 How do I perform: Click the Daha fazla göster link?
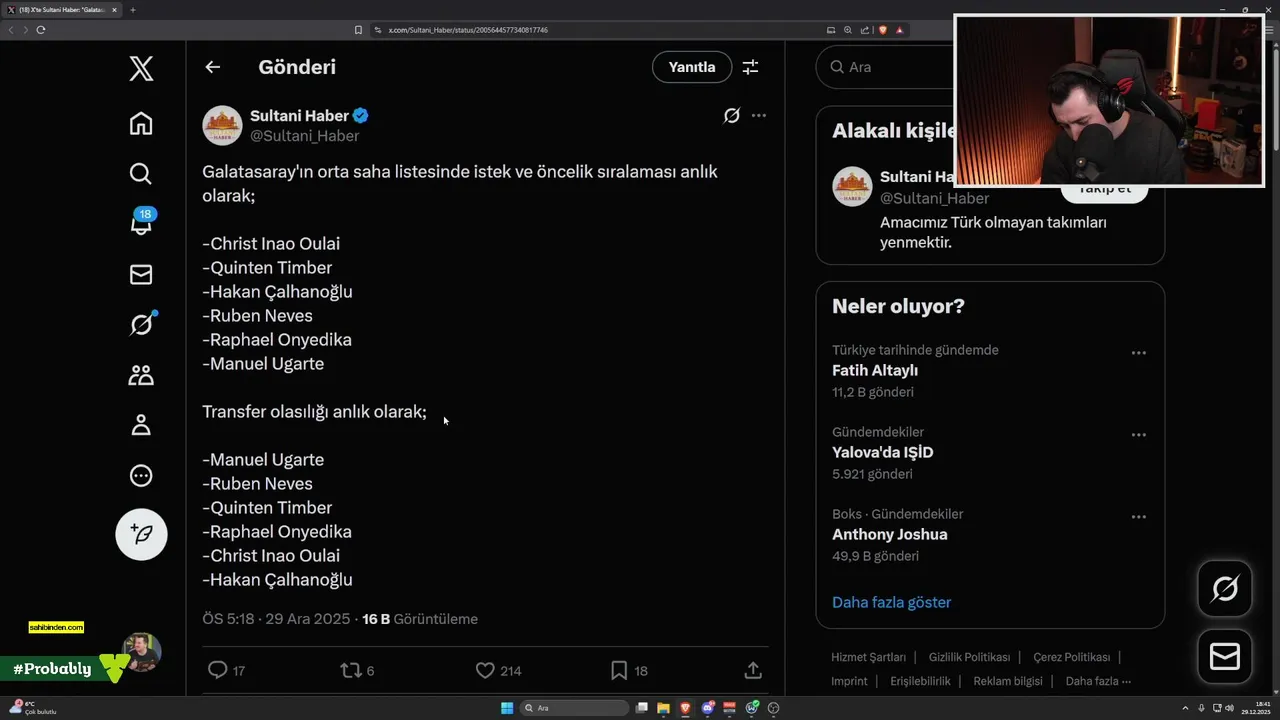(x=891, y=602)
